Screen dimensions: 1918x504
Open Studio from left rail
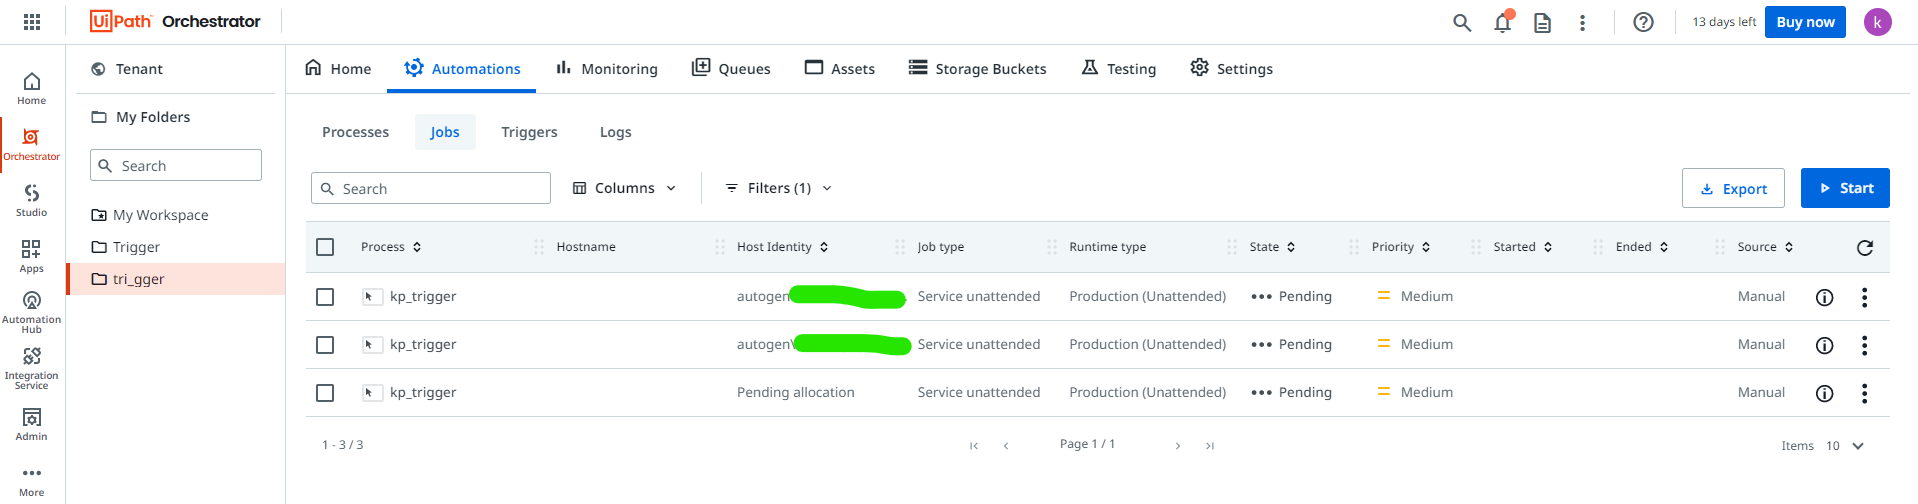(x=32, y=200)
